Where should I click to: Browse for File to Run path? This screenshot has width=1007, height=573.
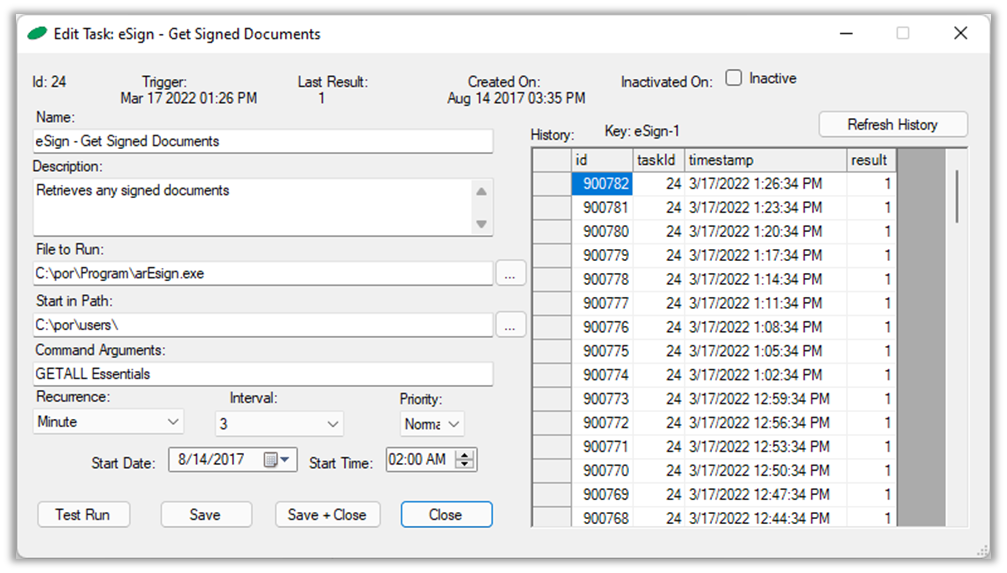511,274
